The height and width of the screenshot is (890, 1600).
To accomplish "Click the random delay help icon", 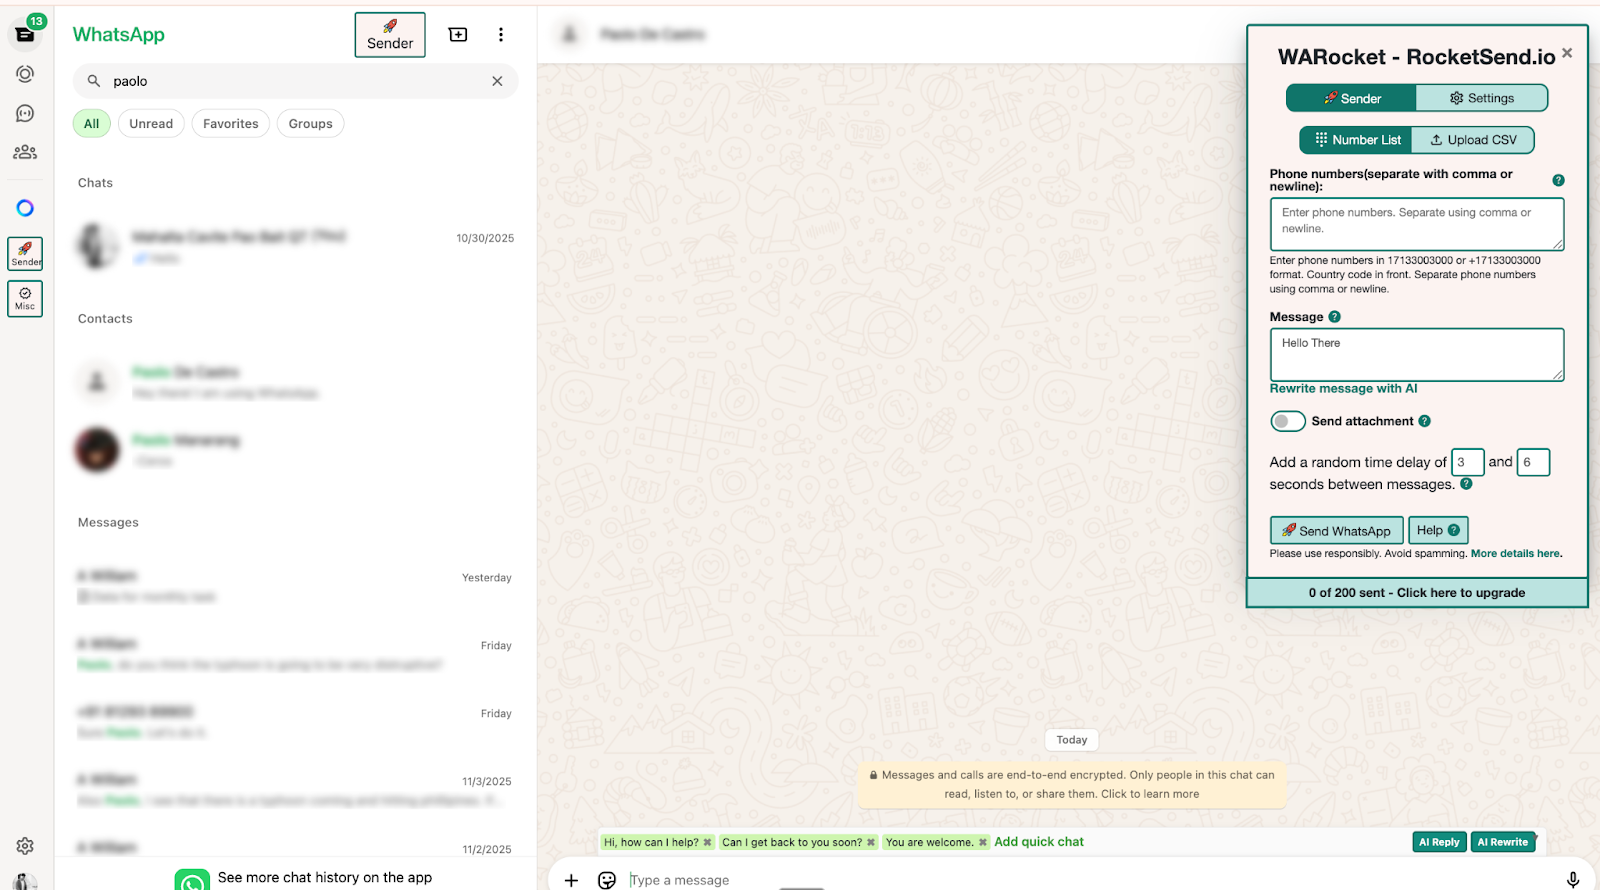I will click(x=1466, y=484).
